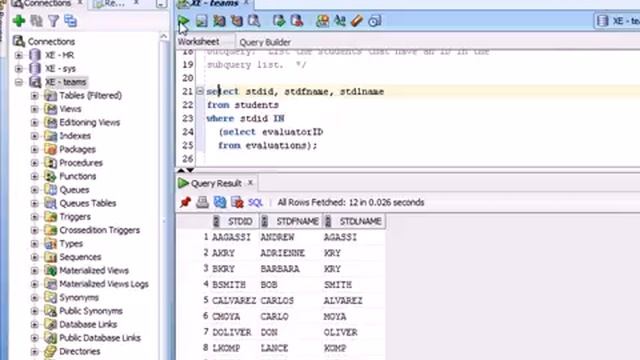Sort by the STDLNAME column header
This screenshot has height=360, width=640.
(x=354, y=221)
